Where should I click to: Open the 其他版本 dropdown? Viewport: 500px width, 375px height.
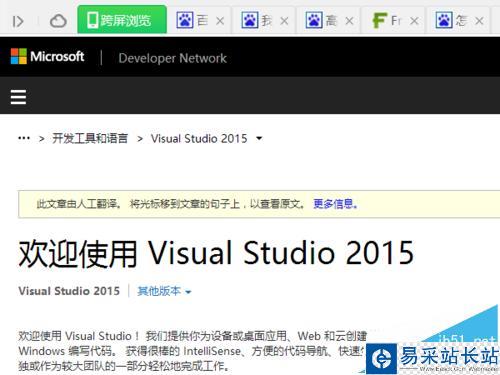pos(164,291)
